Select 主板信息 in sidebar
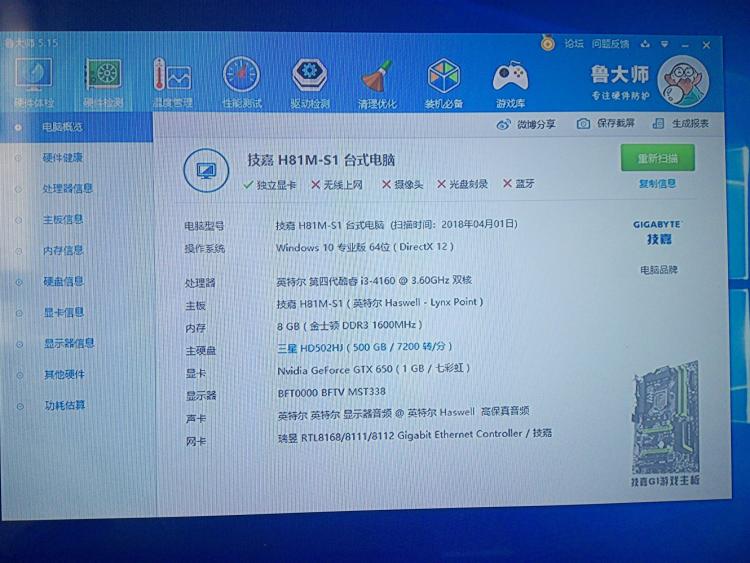The height and width of the screenshot is (563, 750). pos(63,220)
